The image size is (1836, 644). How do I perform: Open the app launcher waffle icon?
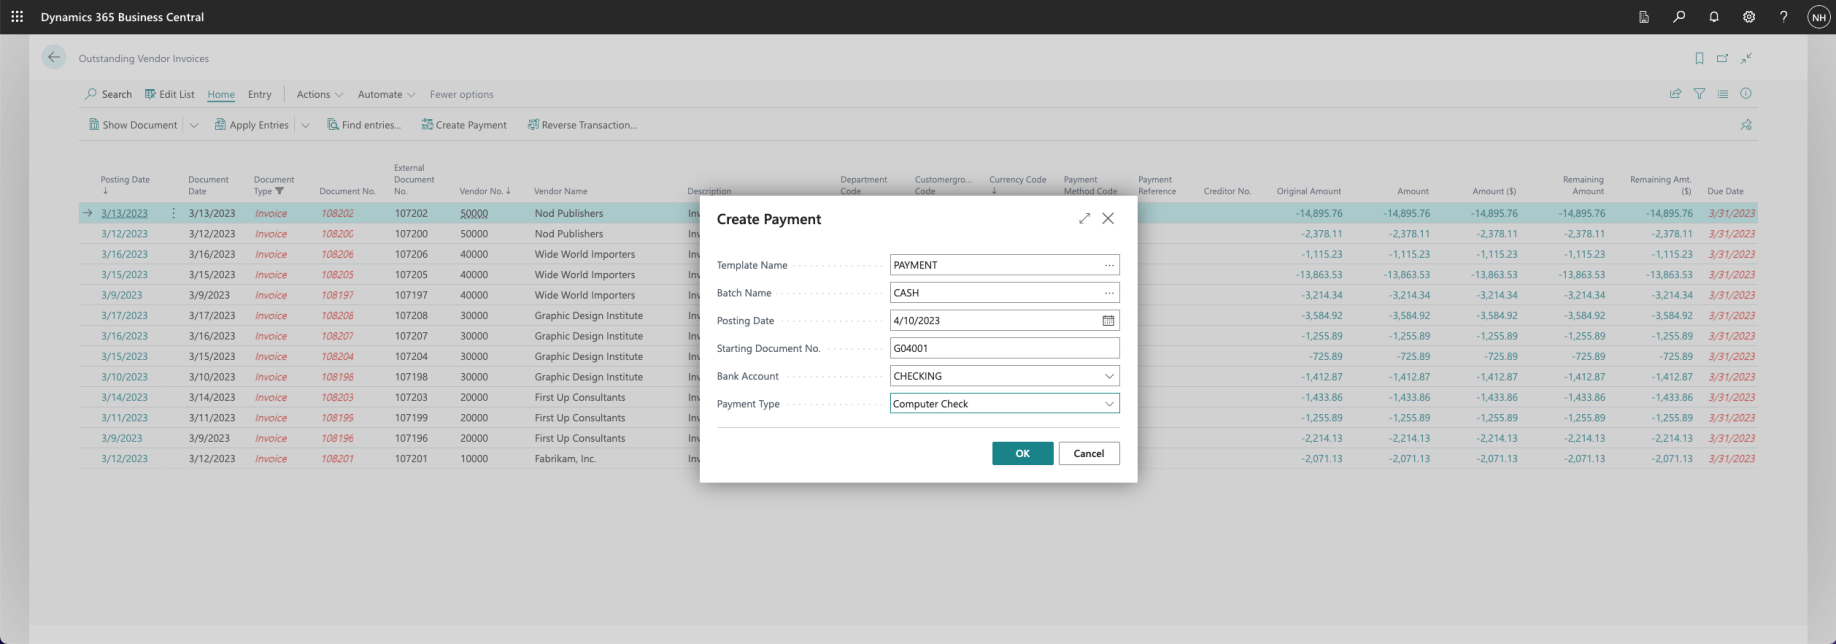click(17, 17)
